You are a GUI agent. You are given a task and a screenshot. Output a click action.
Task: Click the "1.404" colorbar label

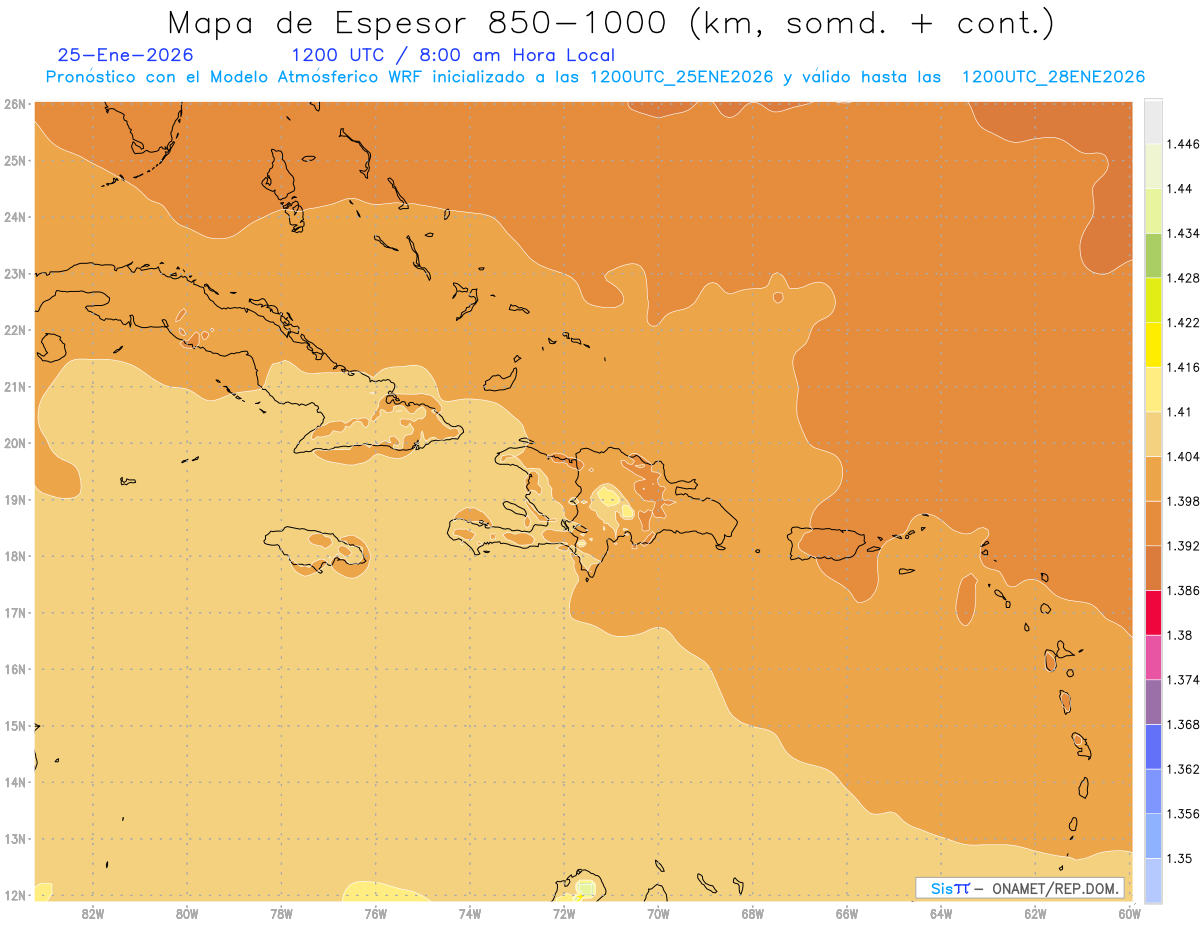1184,456
